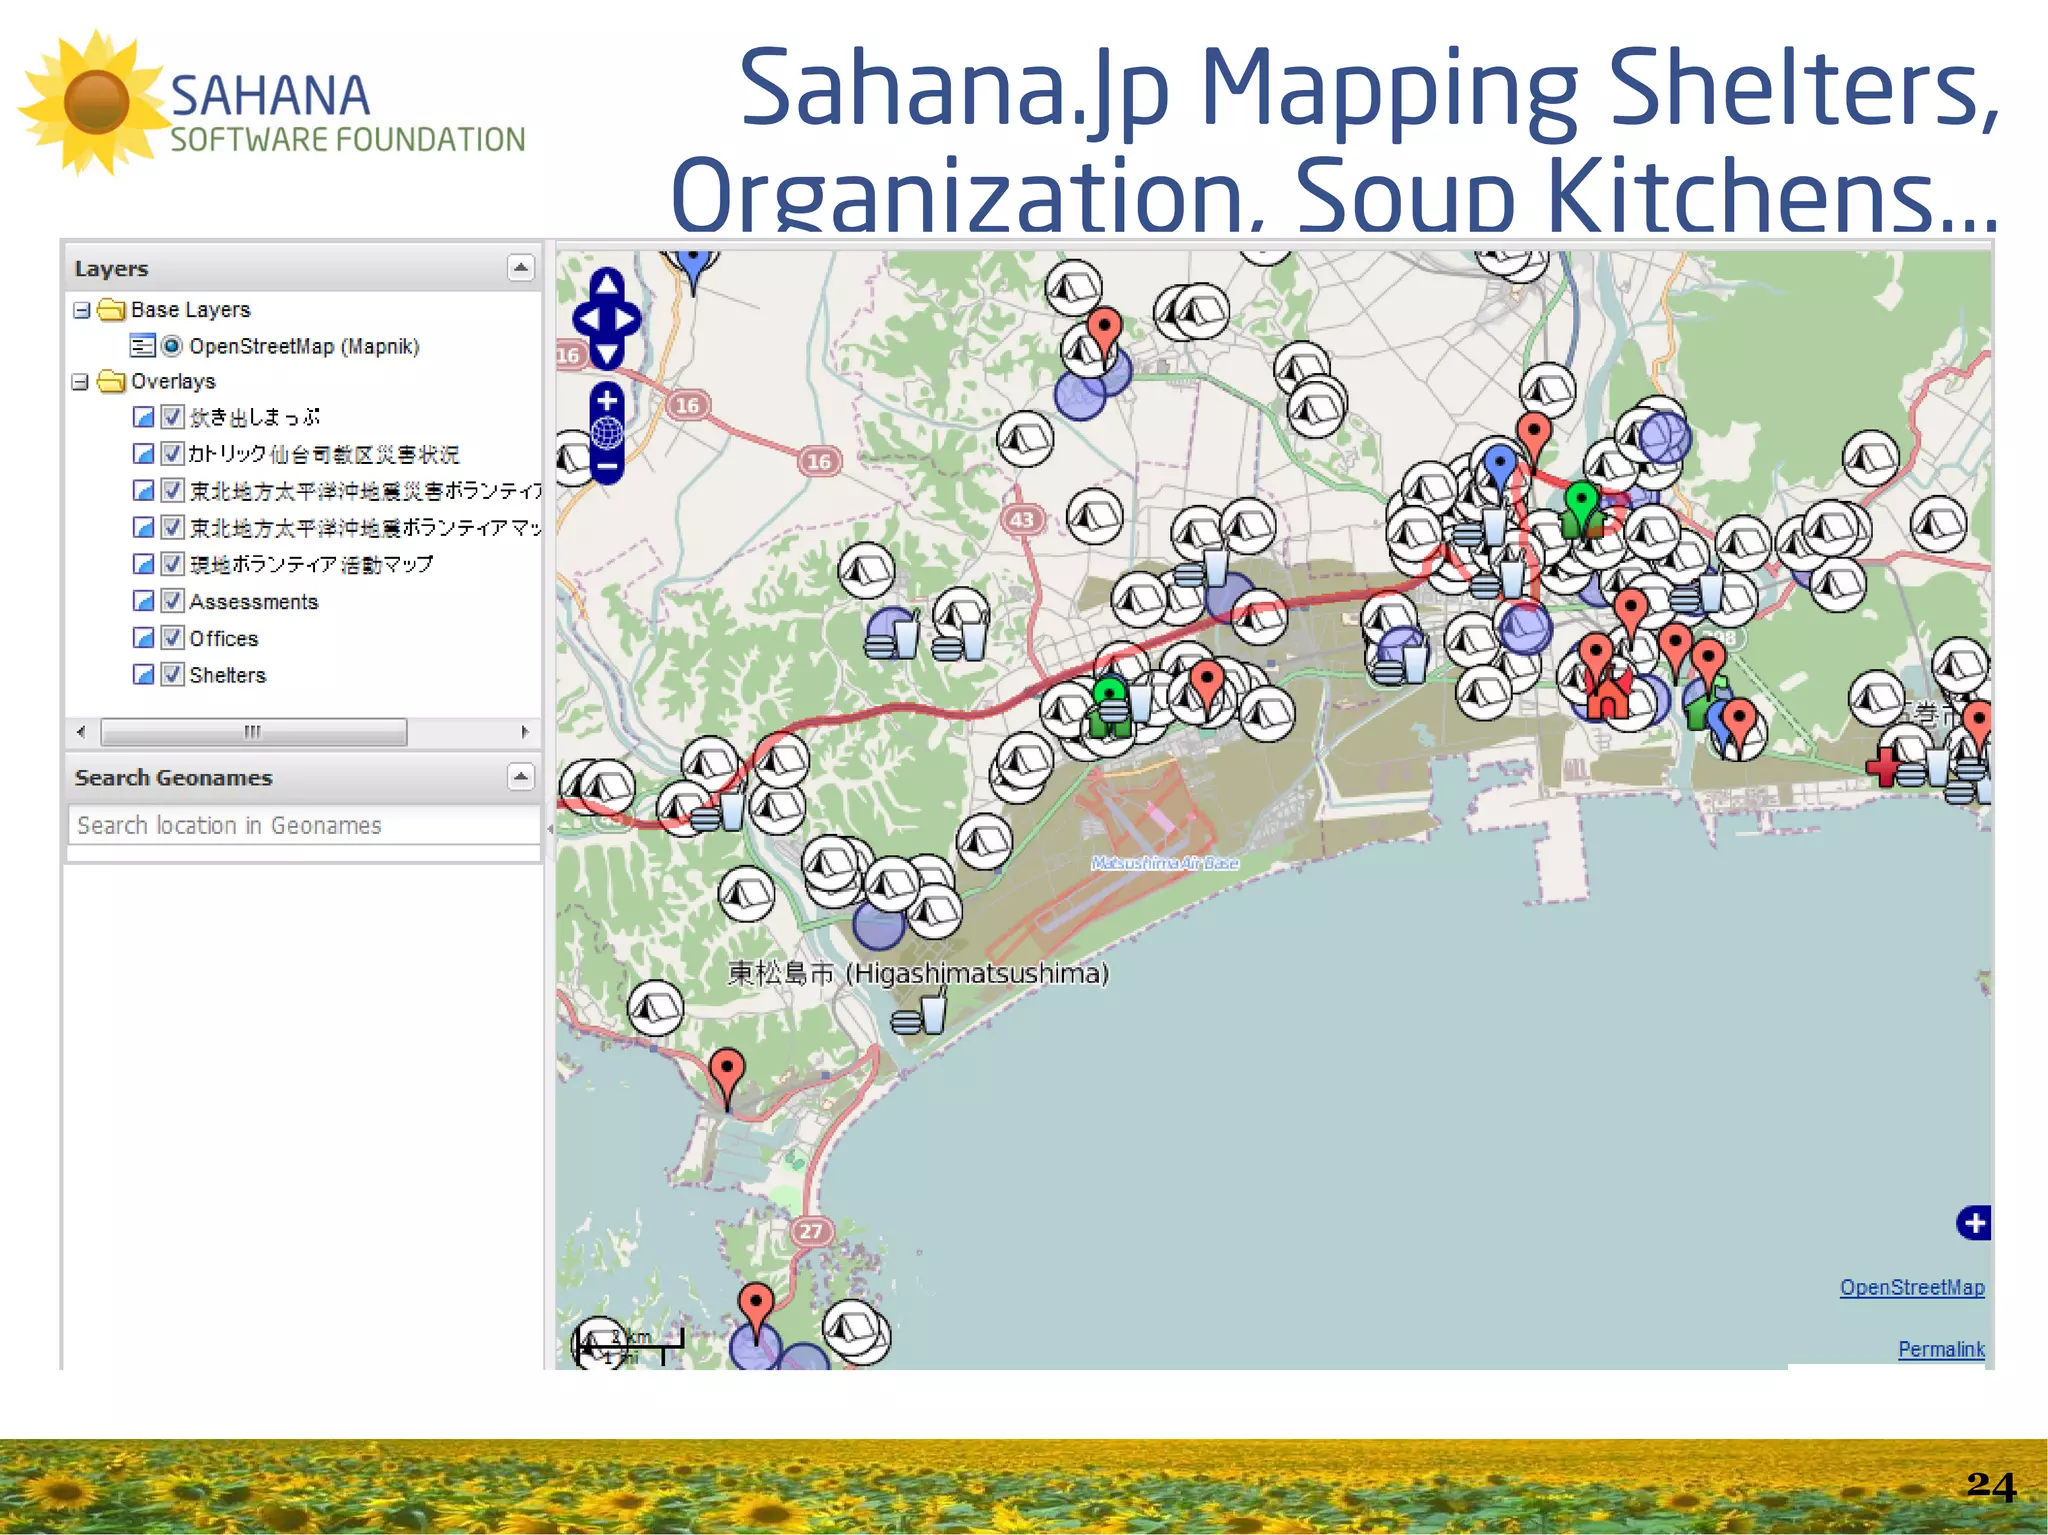Click the style icon beside Offices layer
Viewport: 2048px width, 1535px height.
143,638
